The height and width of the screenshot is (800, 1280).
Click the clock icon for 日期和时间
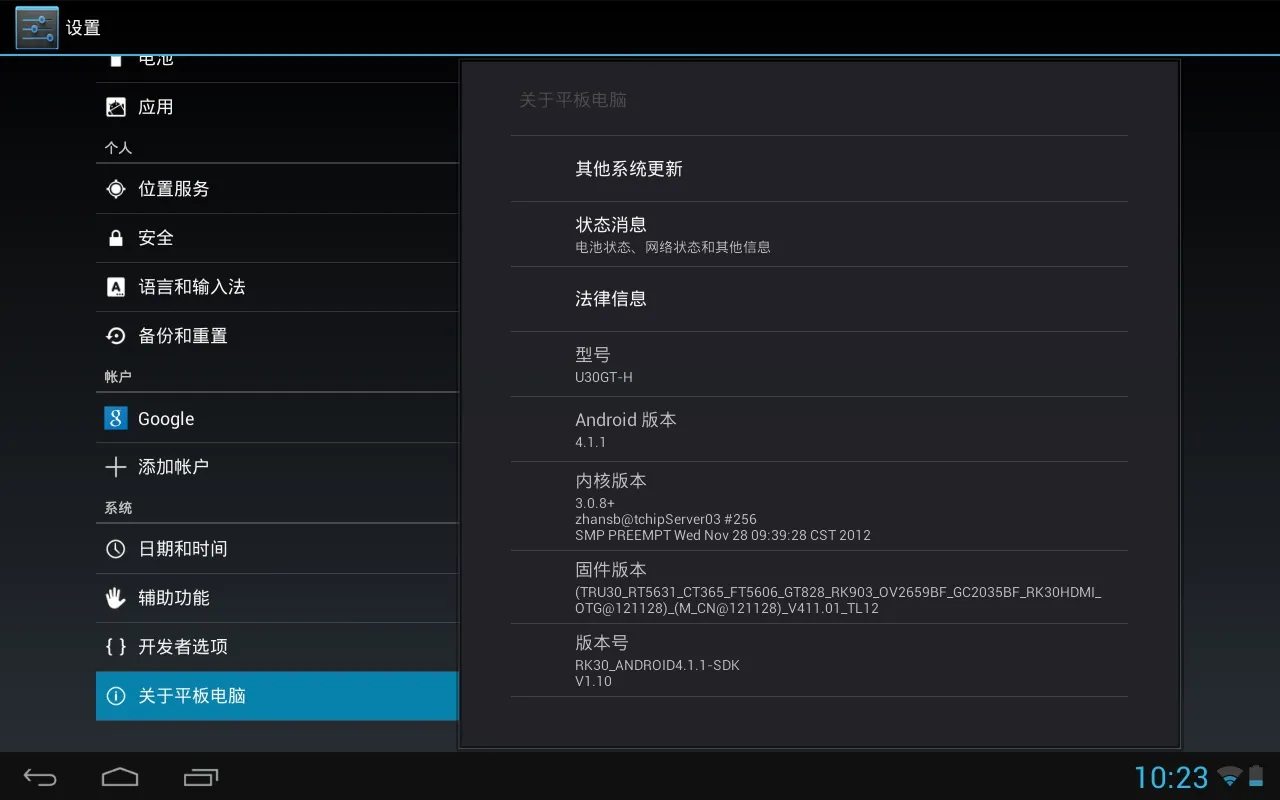[x=116, y=549]
